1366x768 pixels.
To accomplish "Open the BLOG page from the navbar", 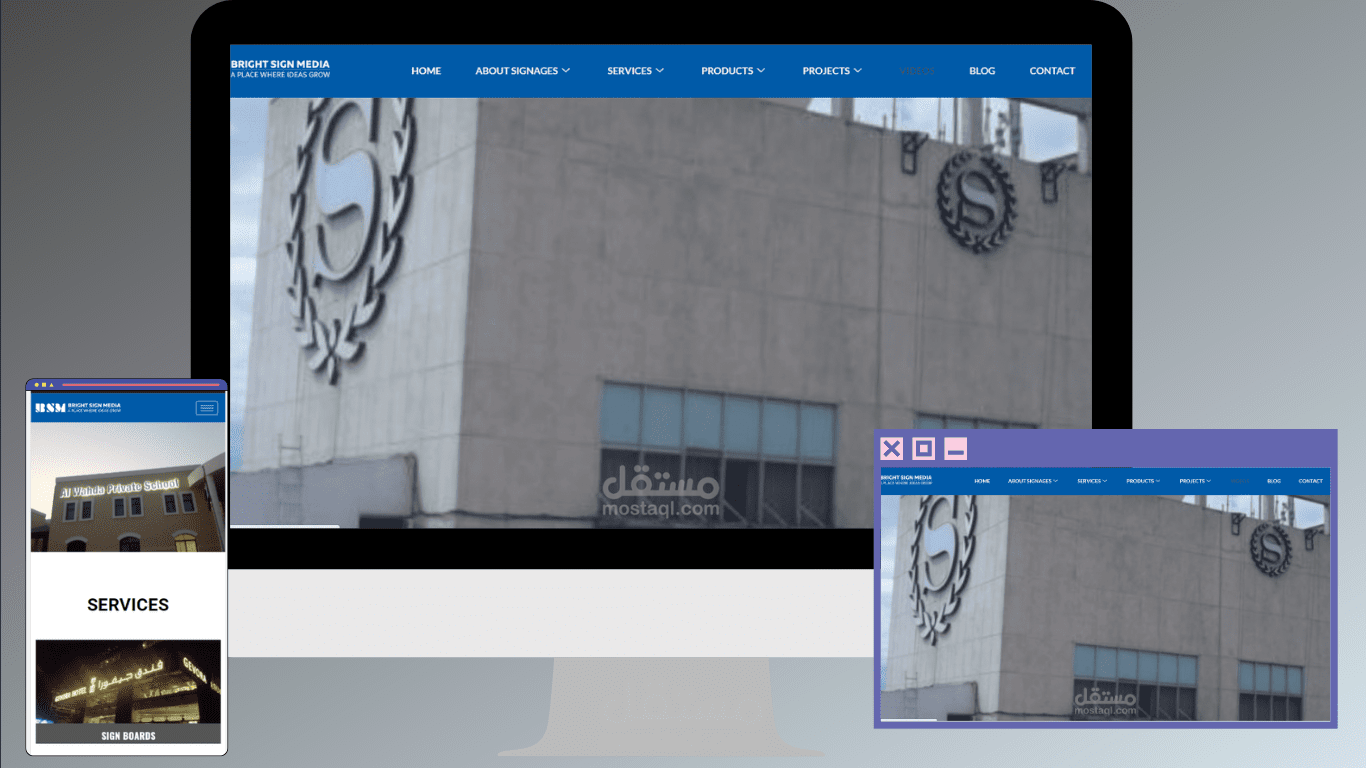I will (x=982, y=70).
